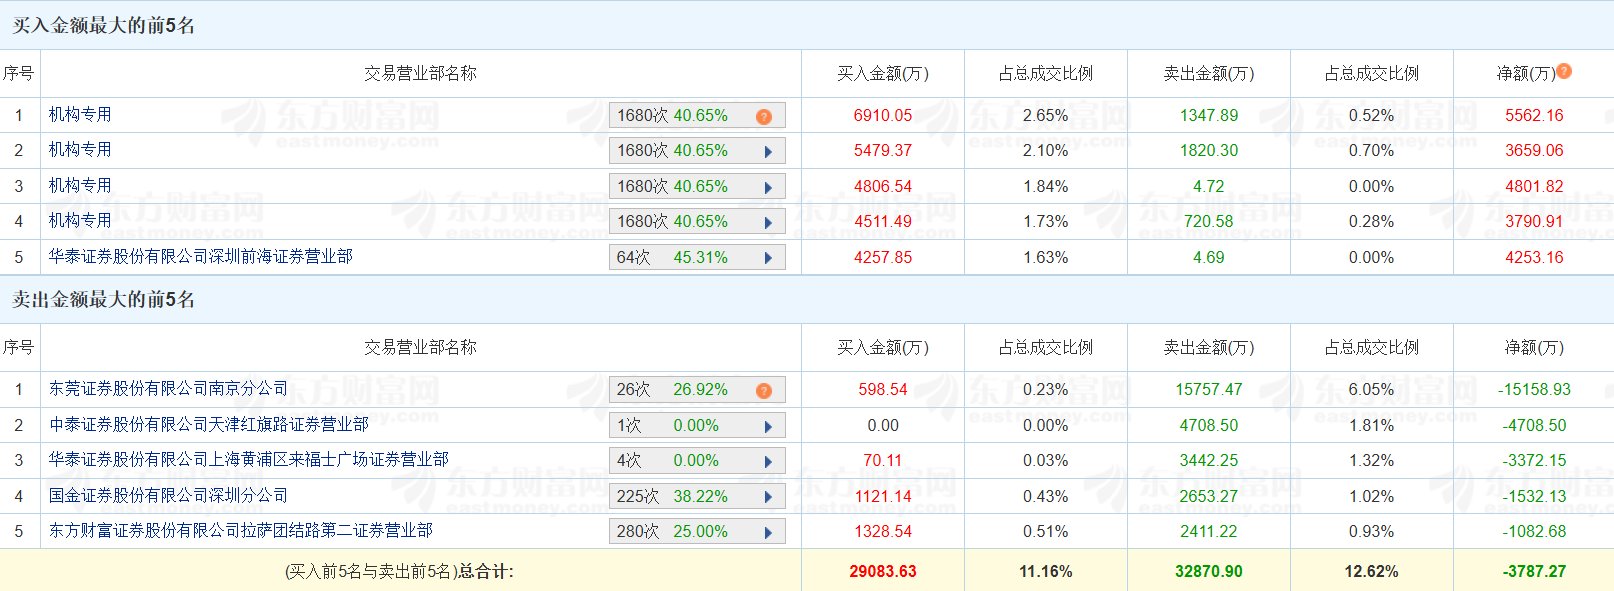Screen dimensions: 1614x591
Task: Open 东莞证券股份有限公司南京分公司 link
Action: click(x=168, y=389)
